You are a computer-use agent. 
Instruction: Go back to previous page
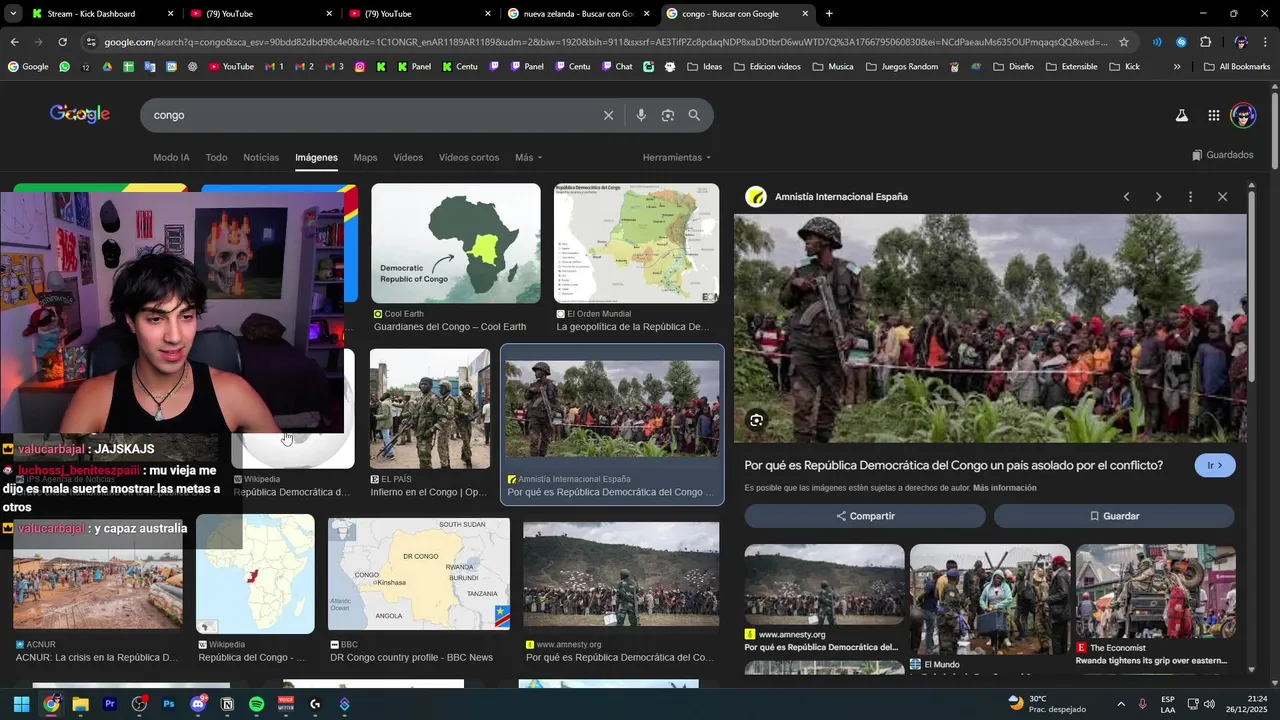click(14, 42)
